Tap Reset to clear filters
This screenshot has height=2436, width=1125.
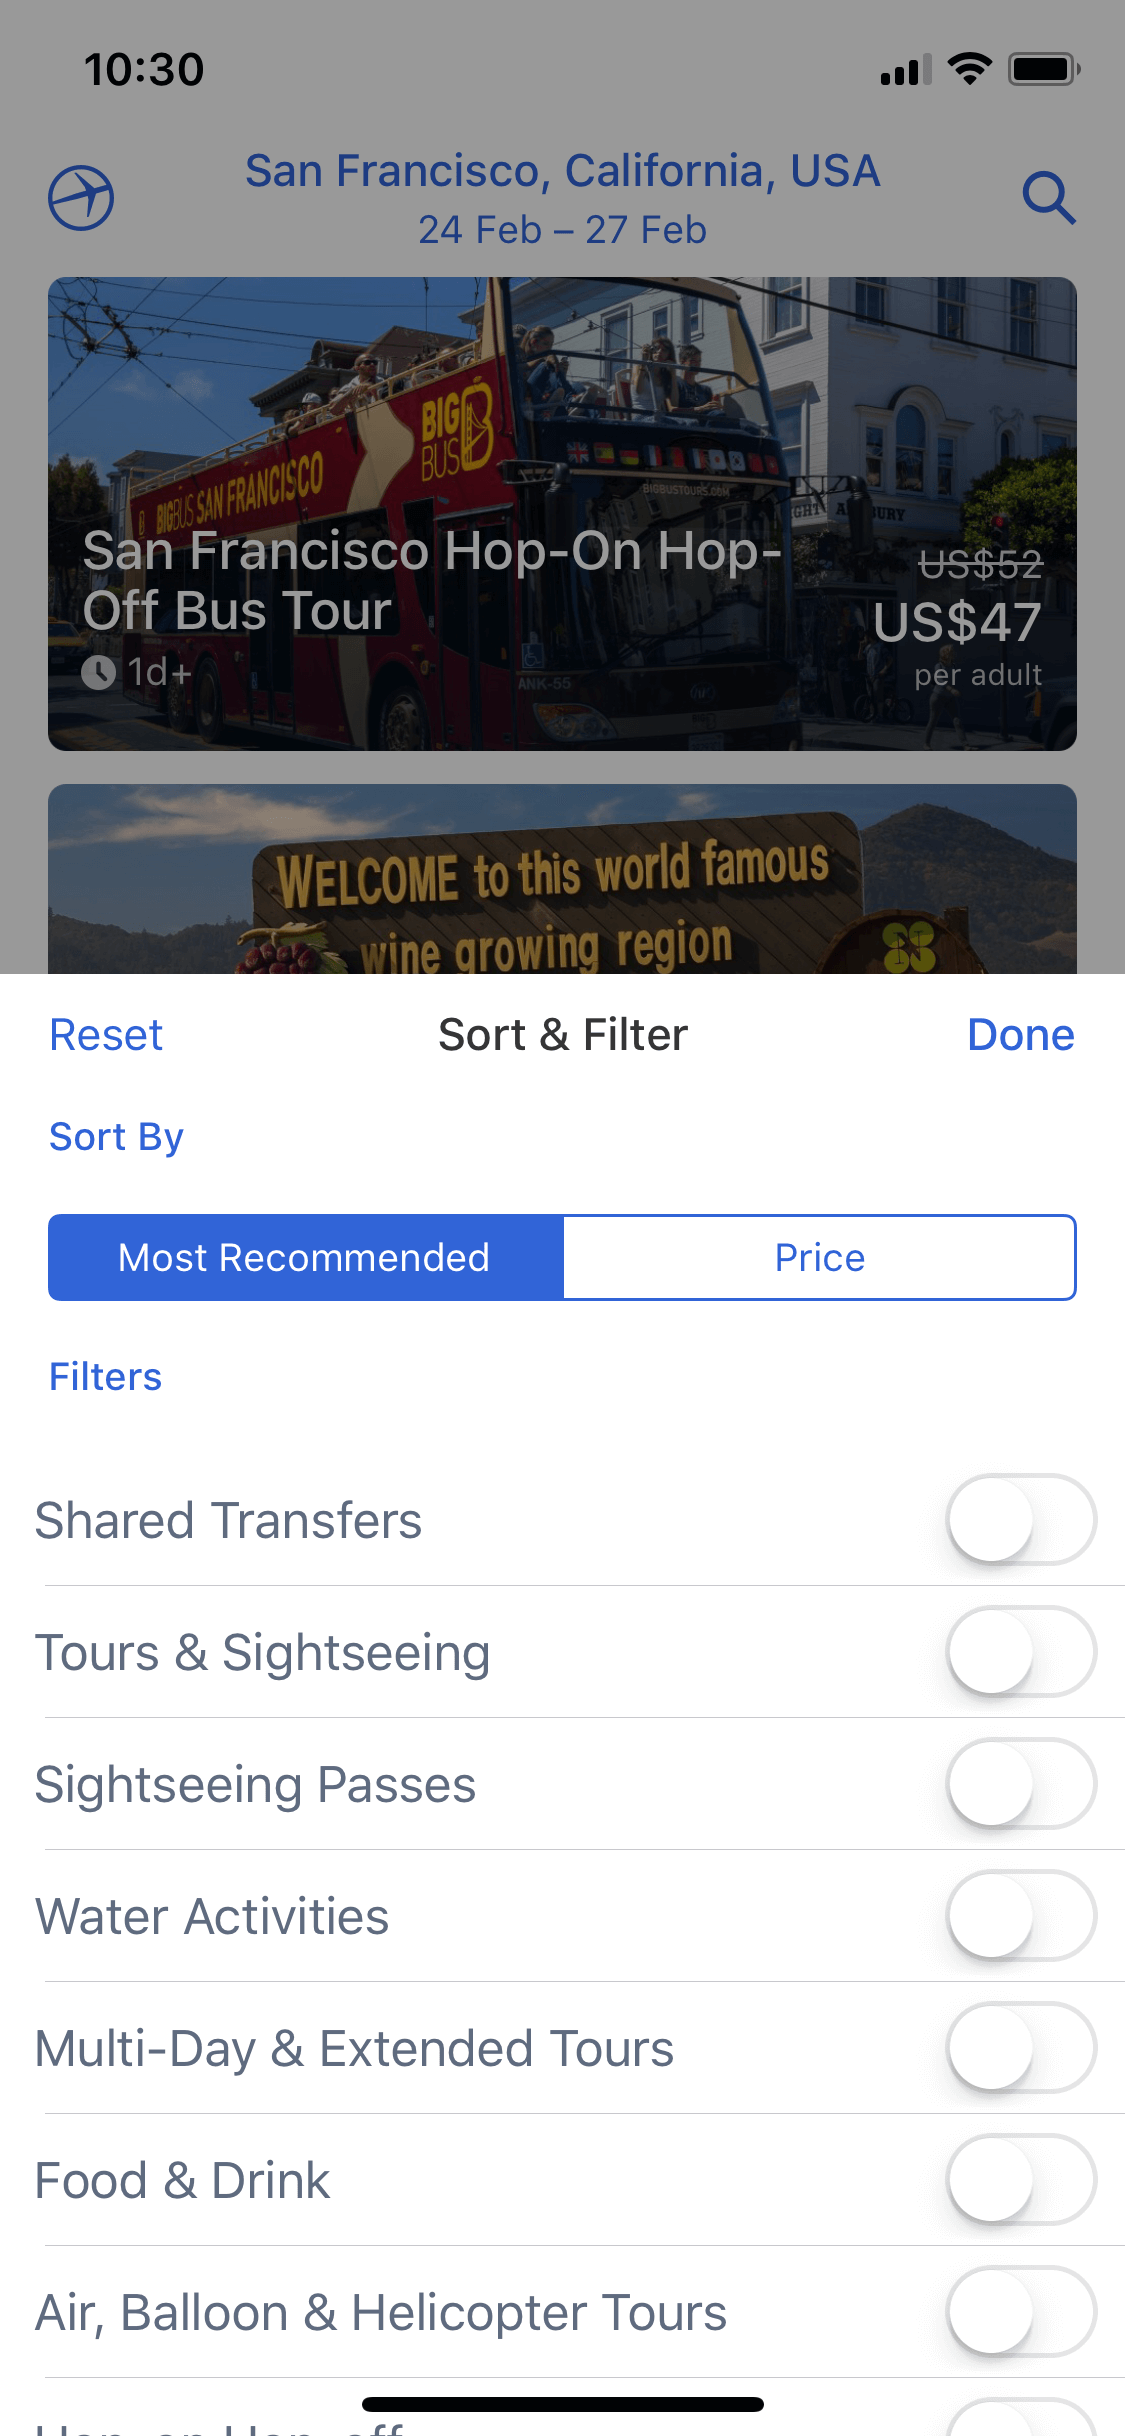coord(106,1035)
